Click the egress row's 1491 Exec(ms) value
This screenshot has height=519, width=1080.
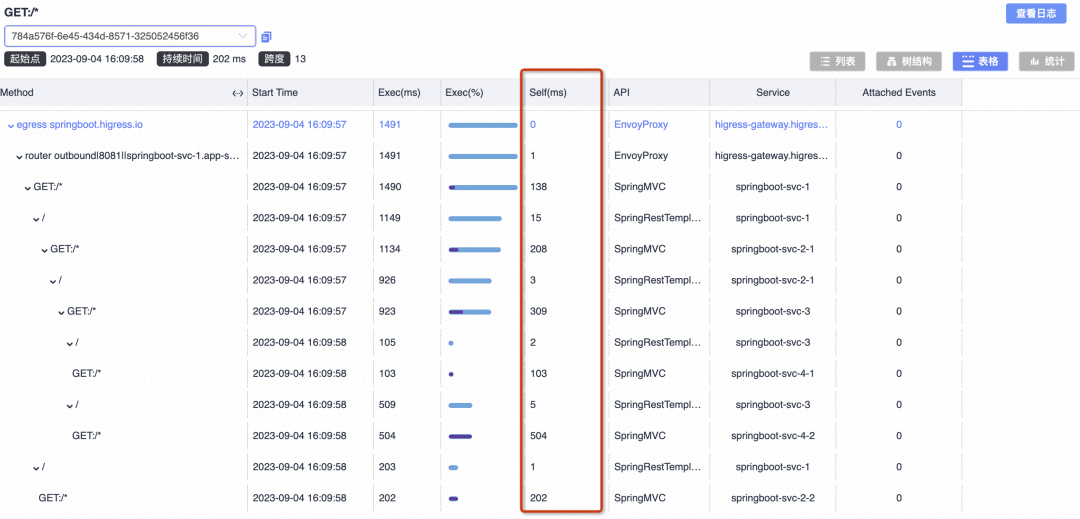[391, 125]
